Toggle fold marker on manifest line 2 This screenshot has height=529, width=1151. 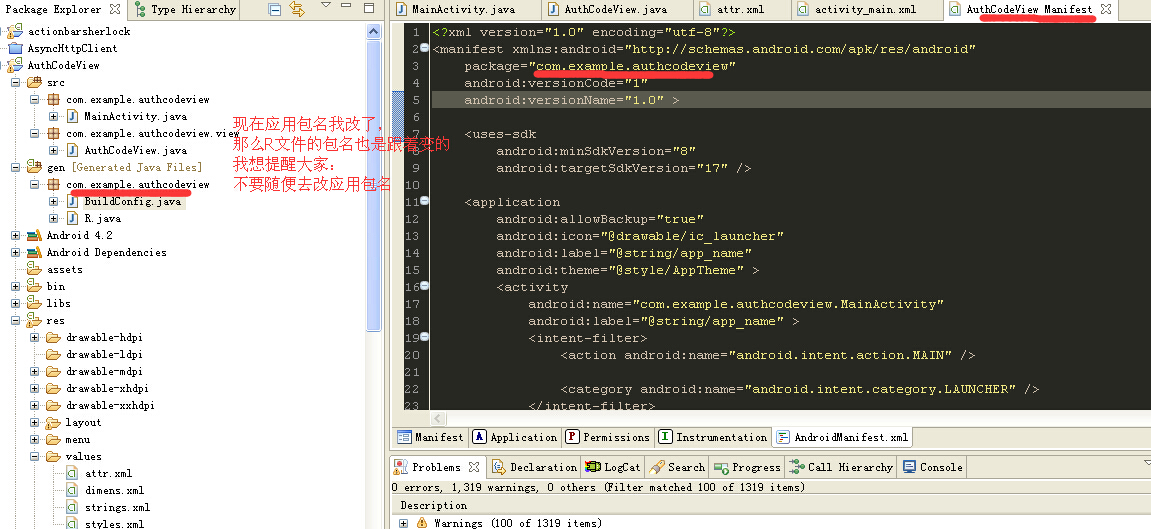[425, 48]
